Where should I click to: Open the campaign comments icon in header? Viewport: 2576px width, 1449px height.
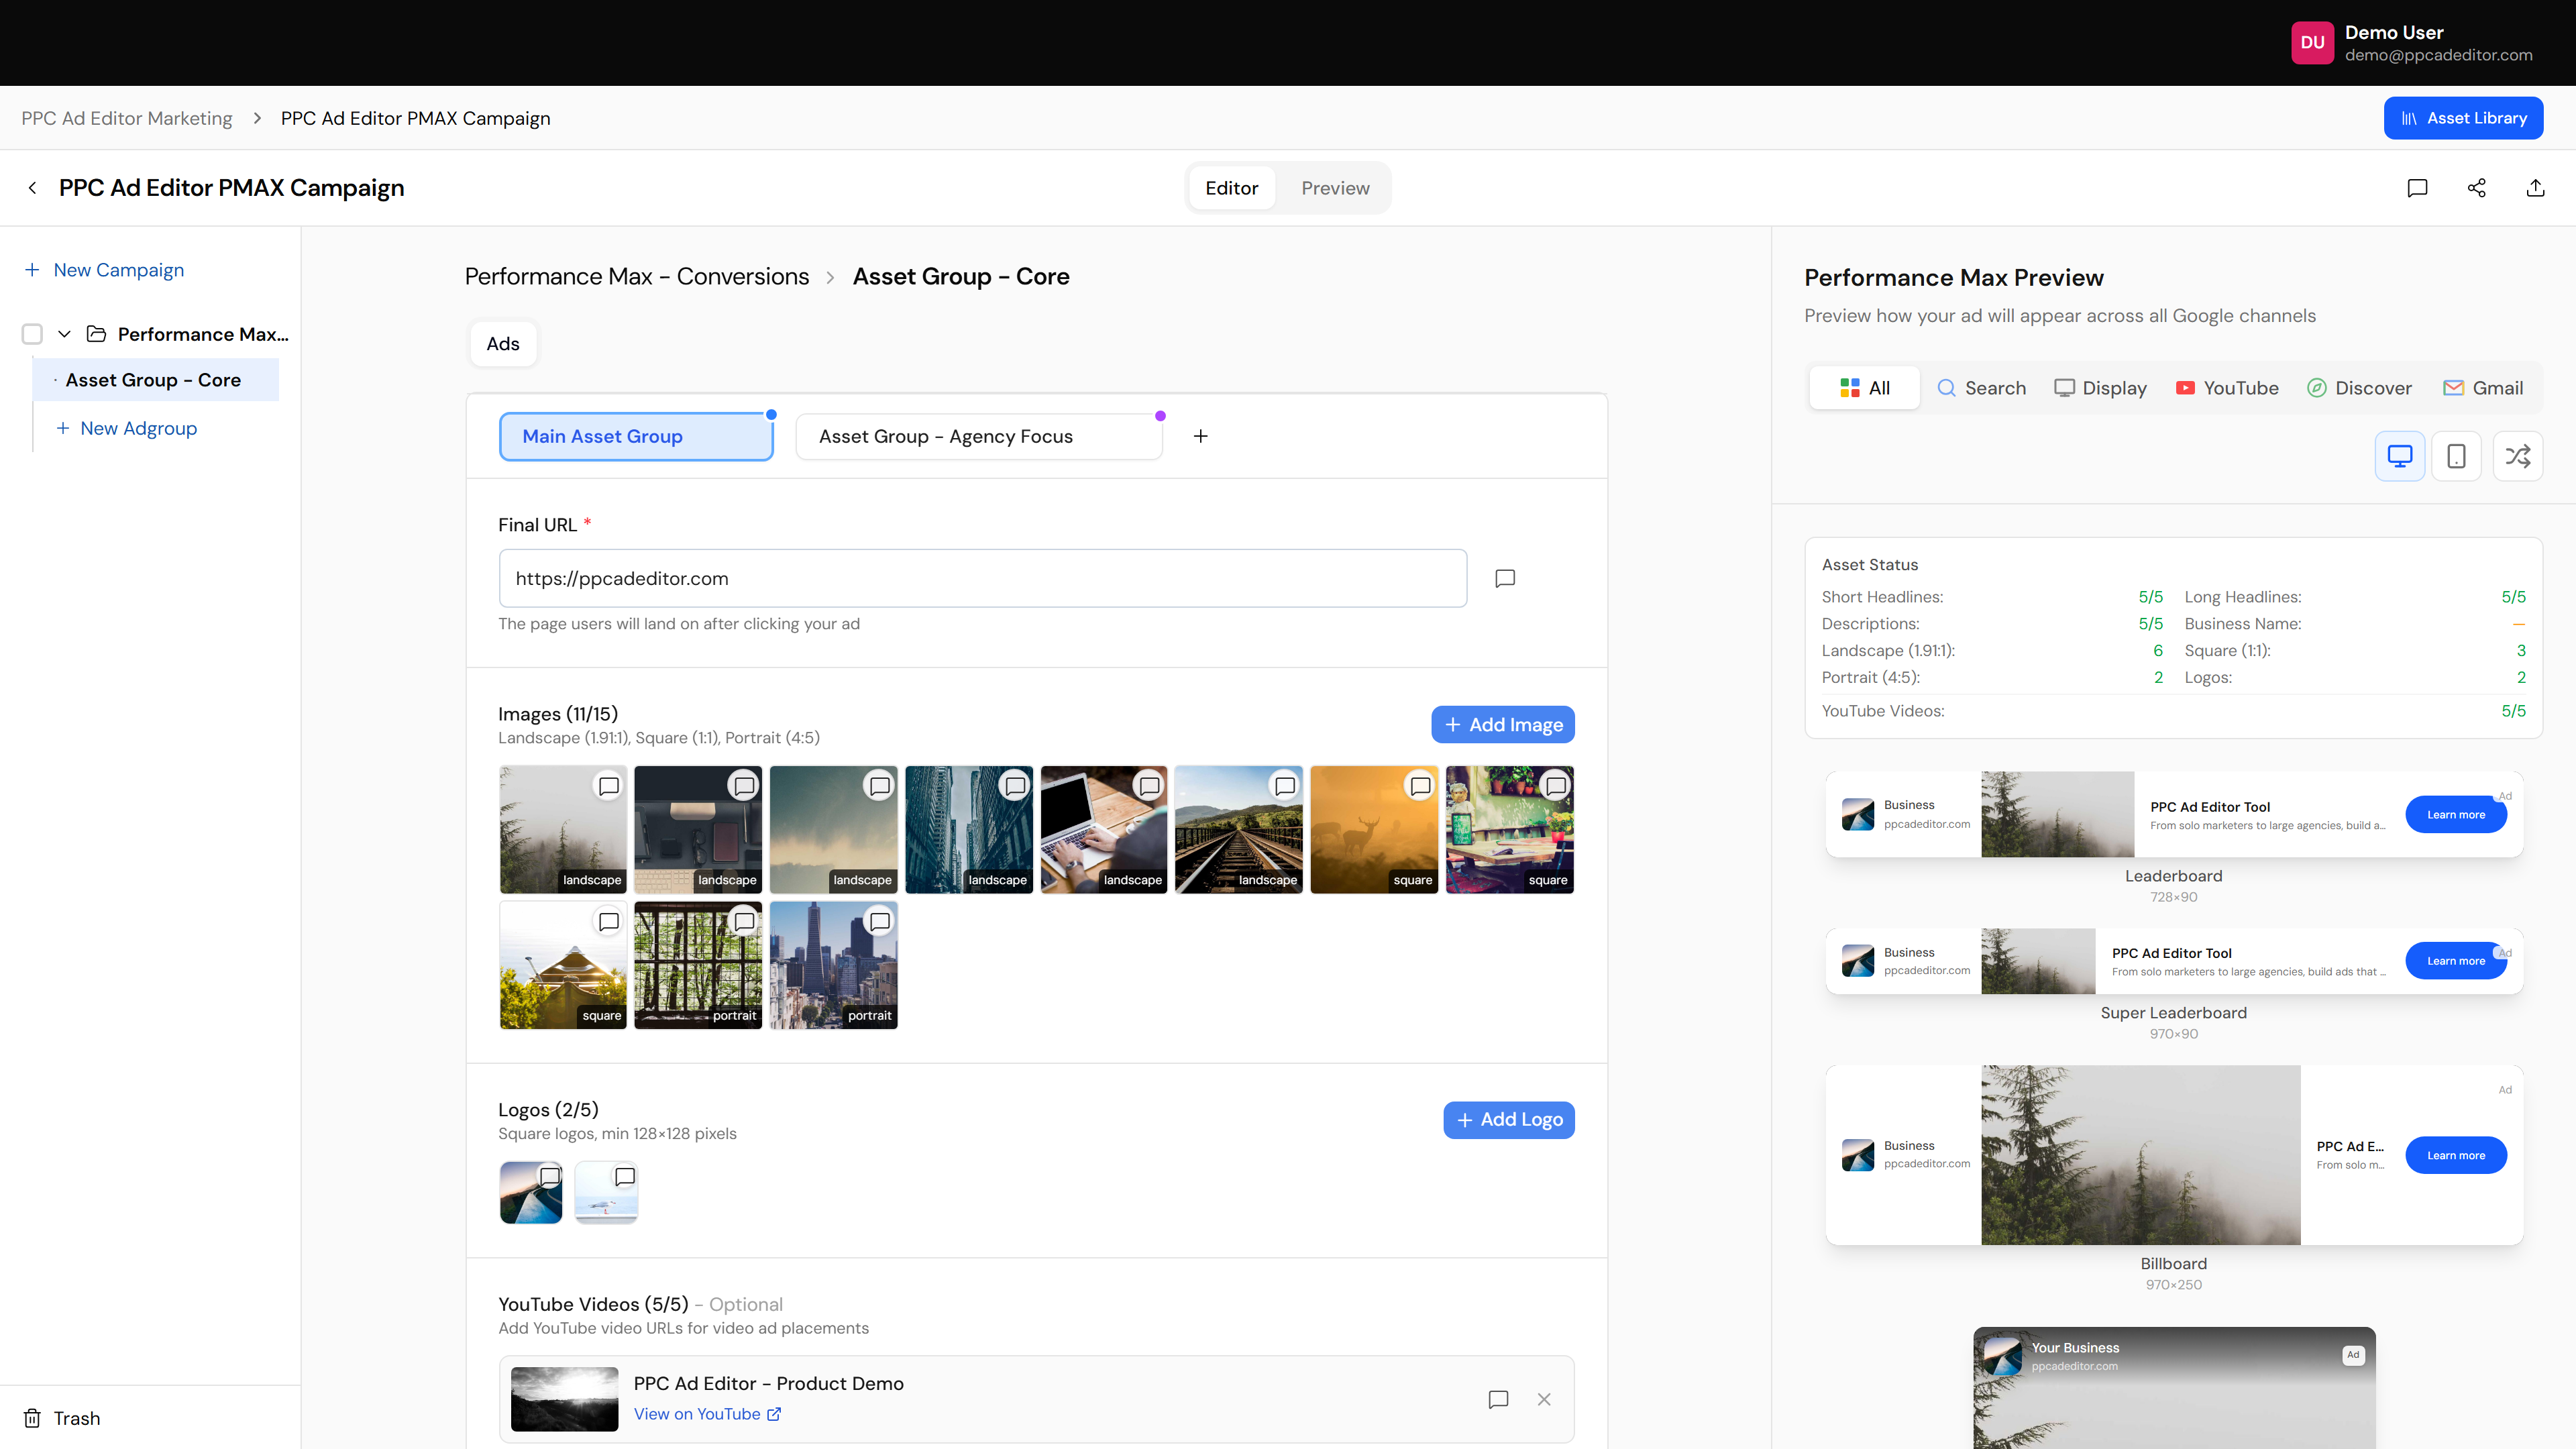click(x=2417, y=188)
